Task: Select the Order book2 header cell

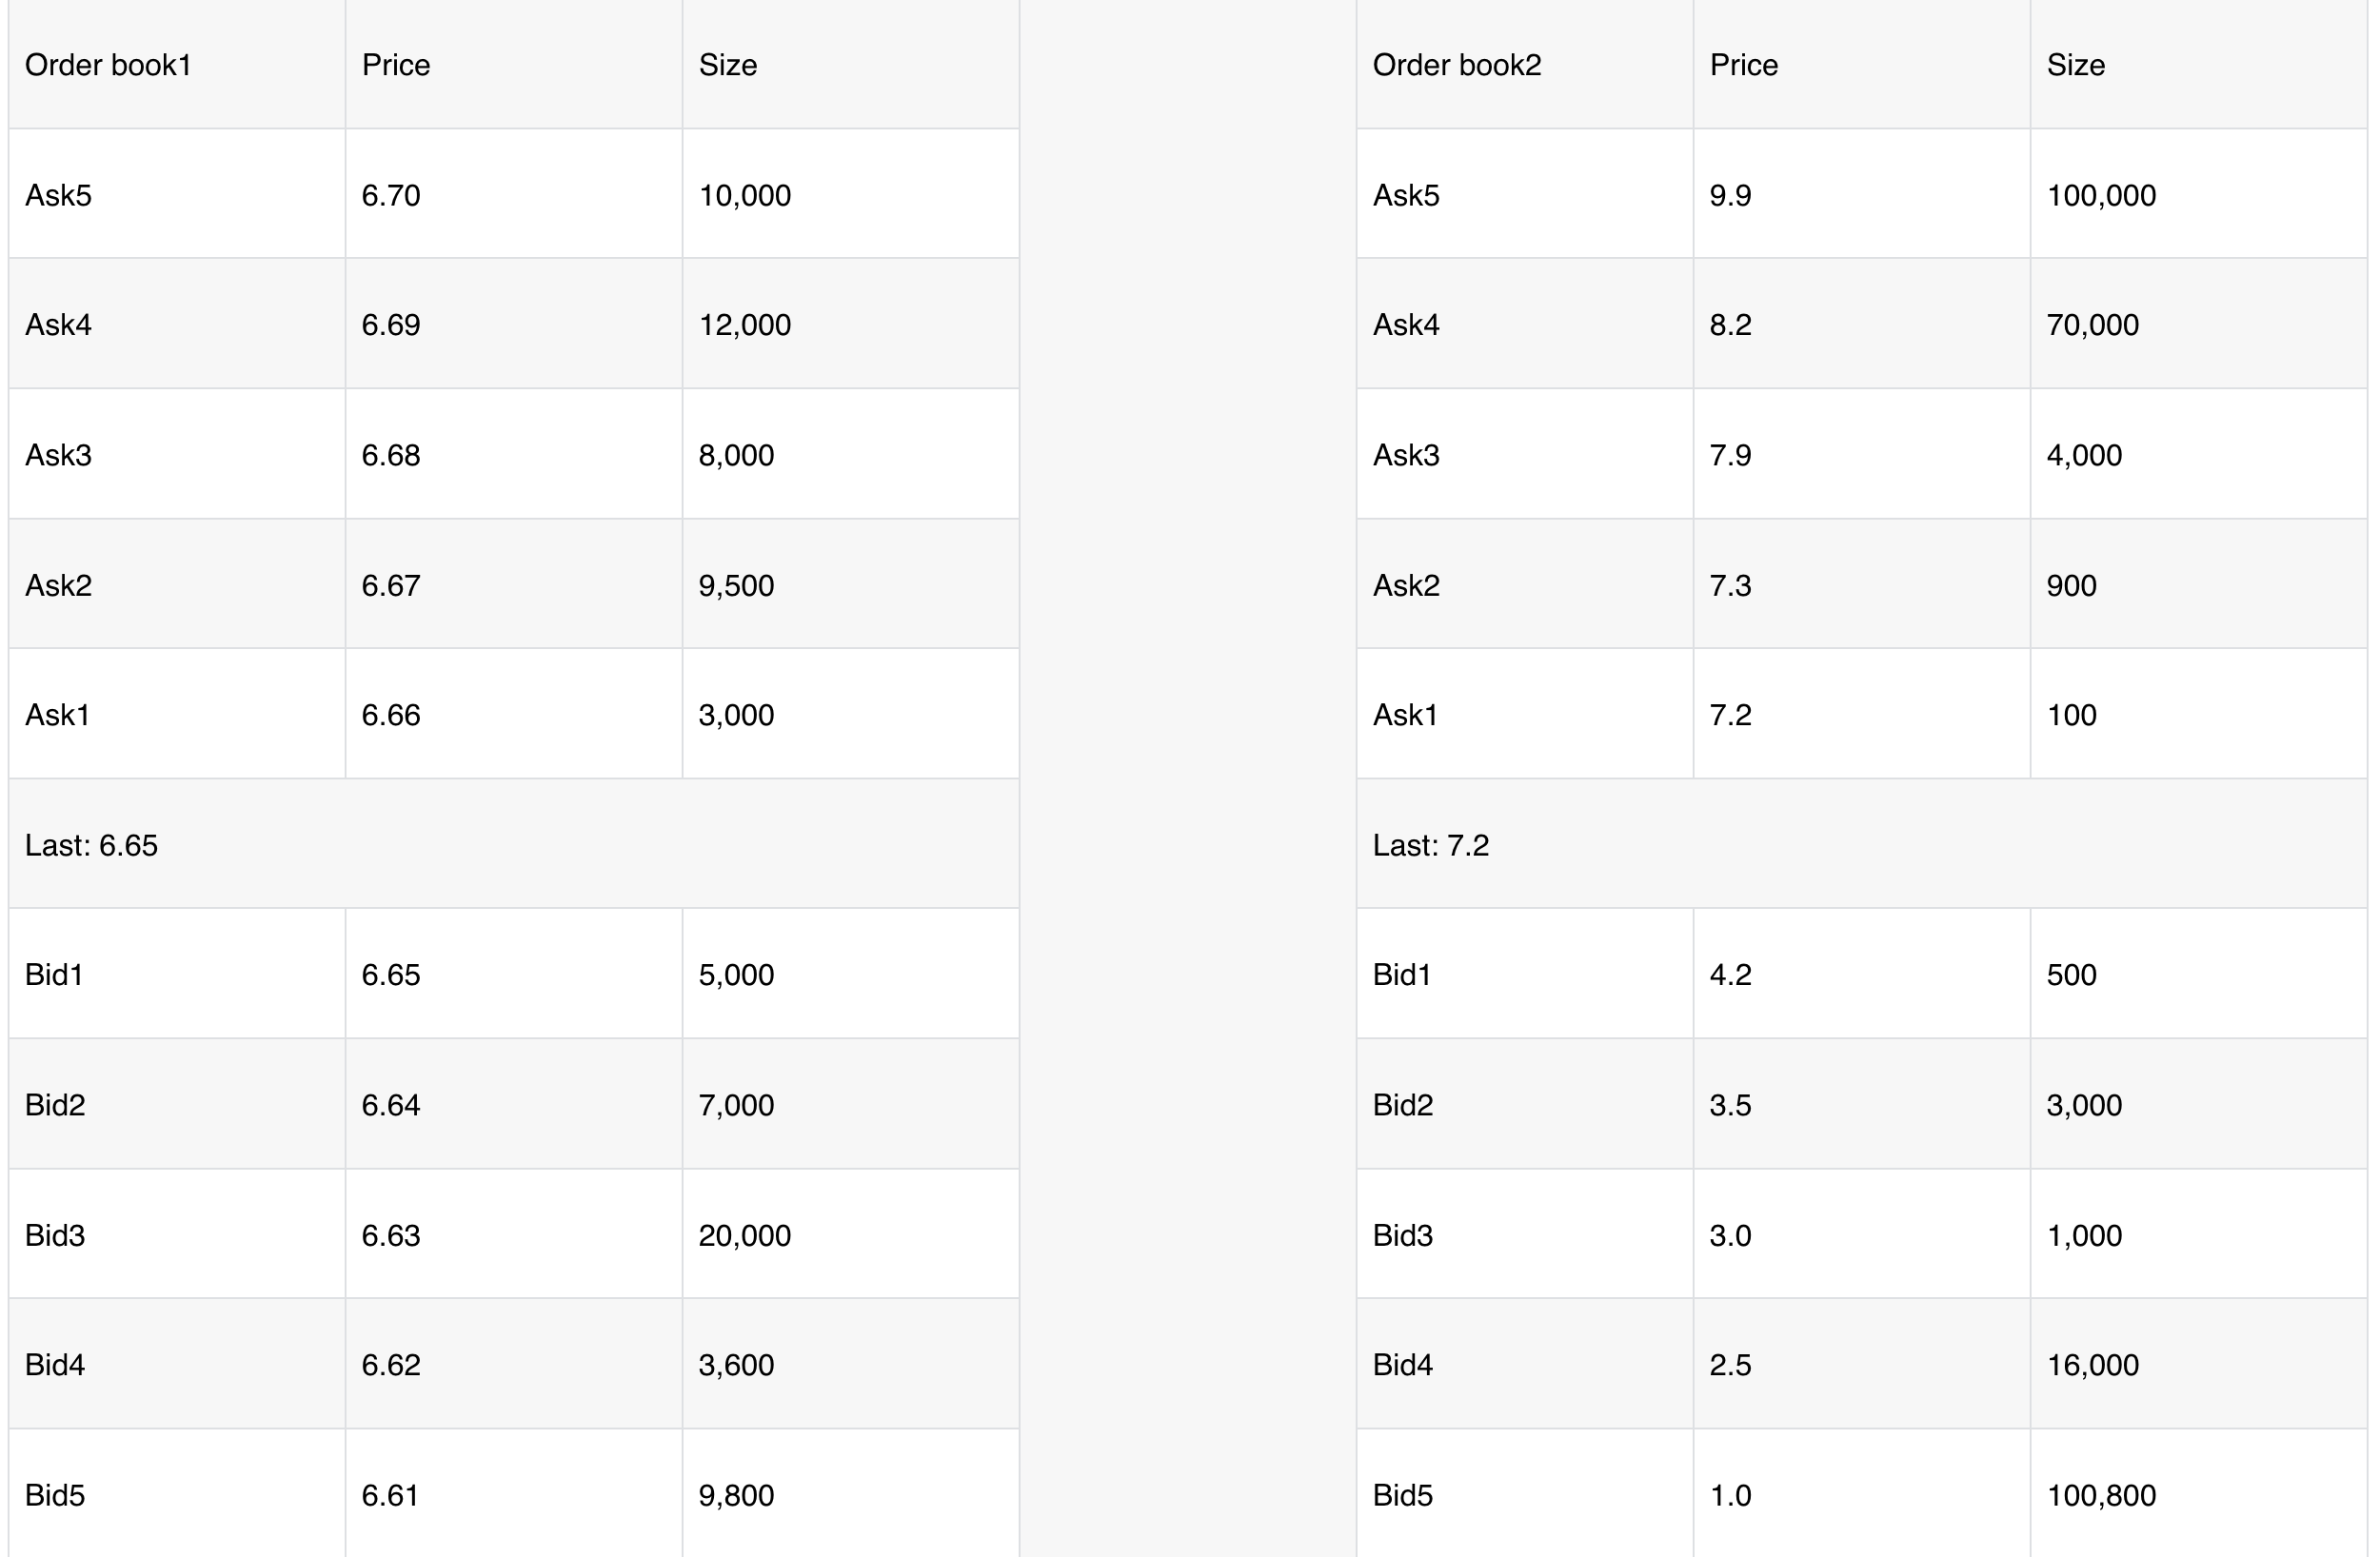Action: click(1524, 64)
